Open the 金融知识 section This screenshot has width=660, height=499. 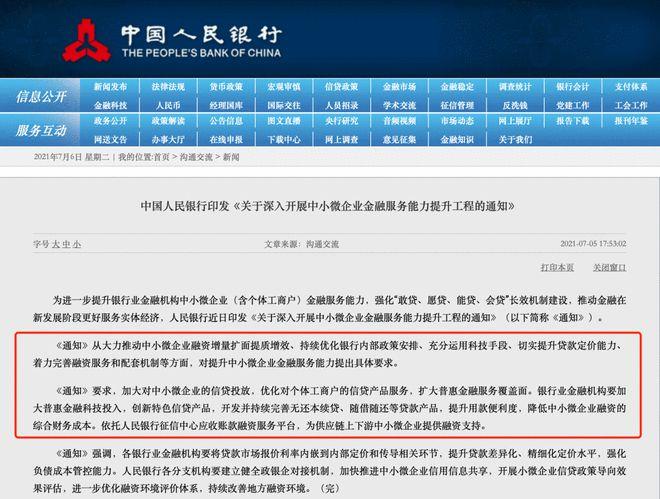[457, 139]
